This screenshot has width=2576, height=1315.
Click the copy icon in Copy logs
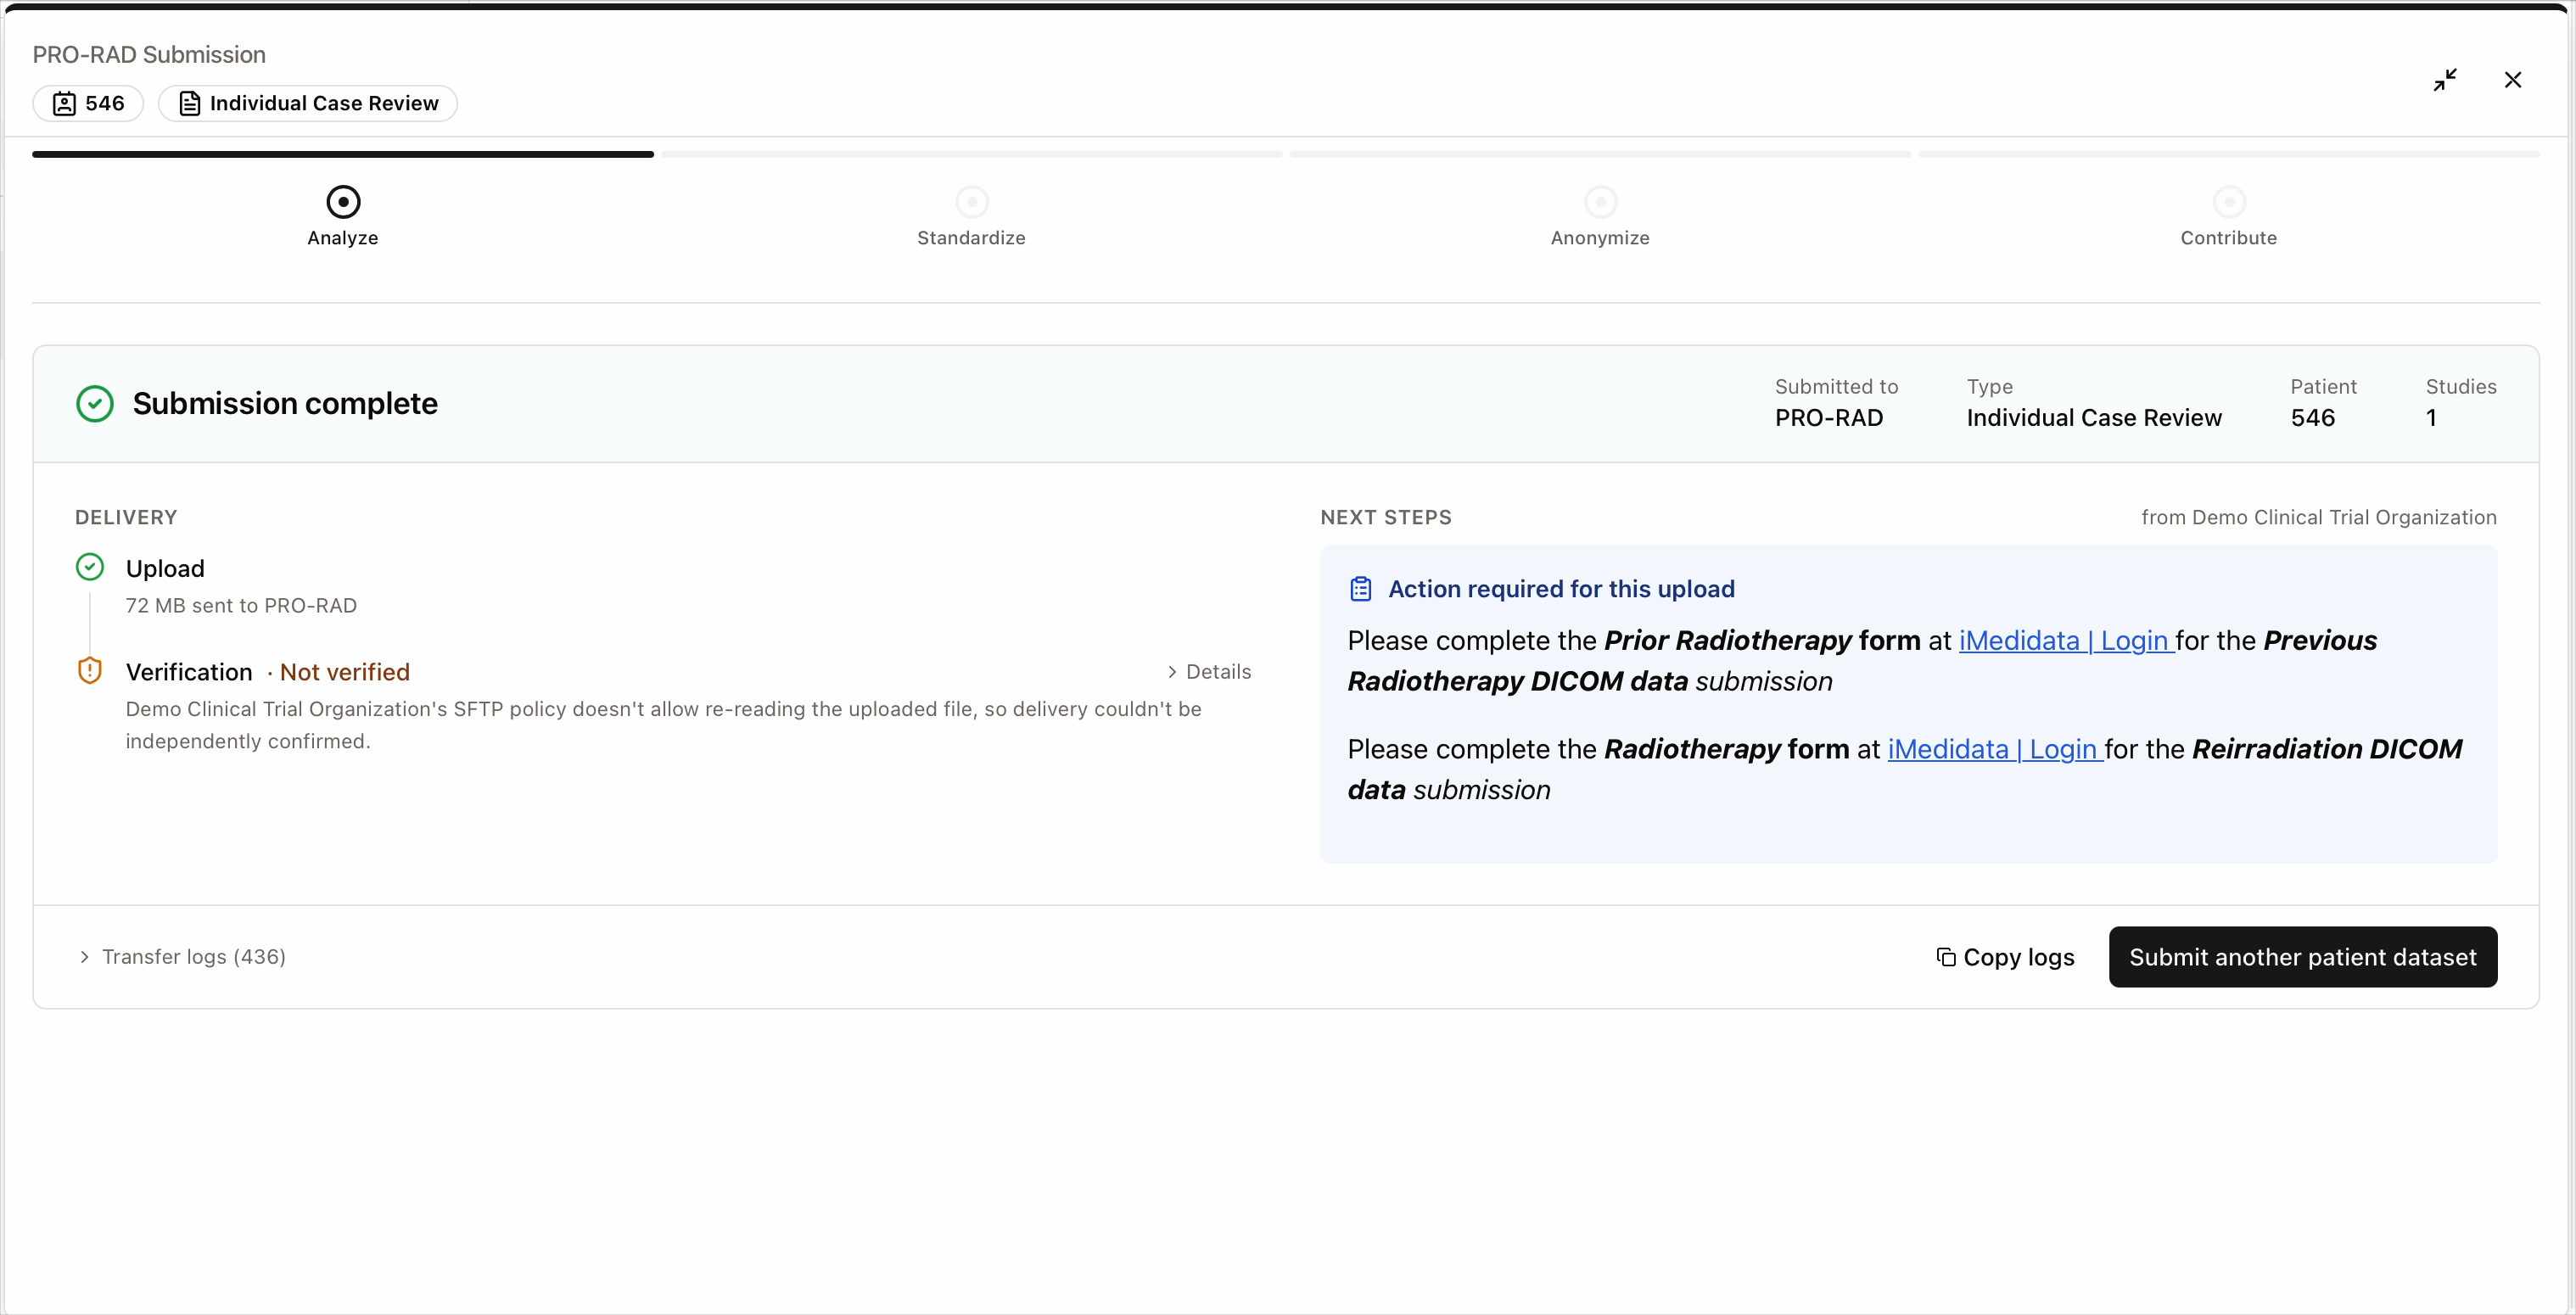pos(1946,957)
